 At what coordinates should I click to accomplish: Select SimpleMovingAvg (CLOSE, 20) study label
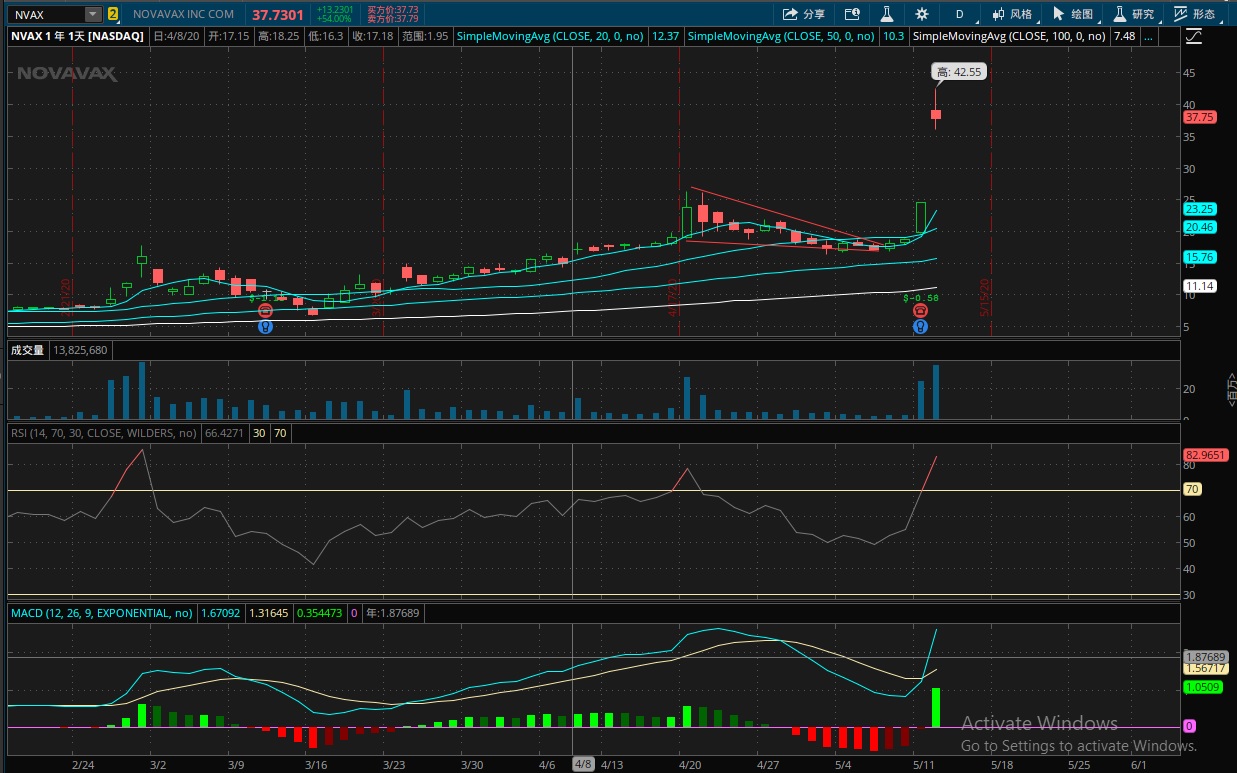point(551,35)
